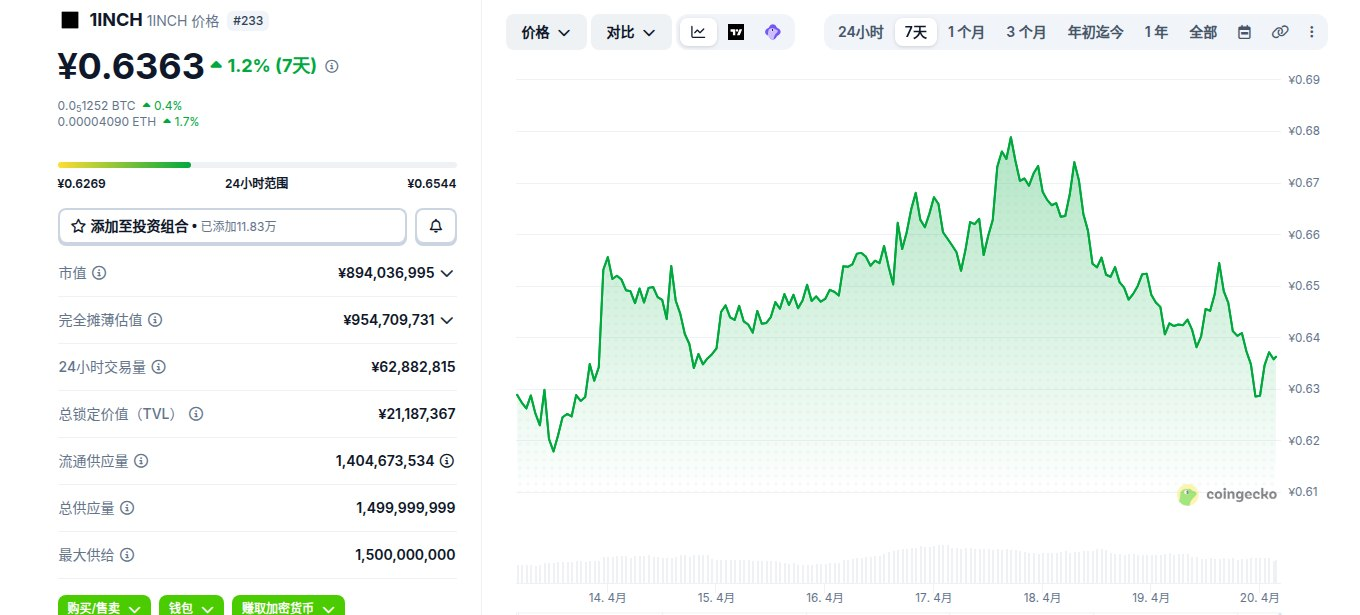Image resolution: width=1360 pixels, height=615 pixels.
Task: Click the 0.00004090 ETH price text
Action: 108,121
